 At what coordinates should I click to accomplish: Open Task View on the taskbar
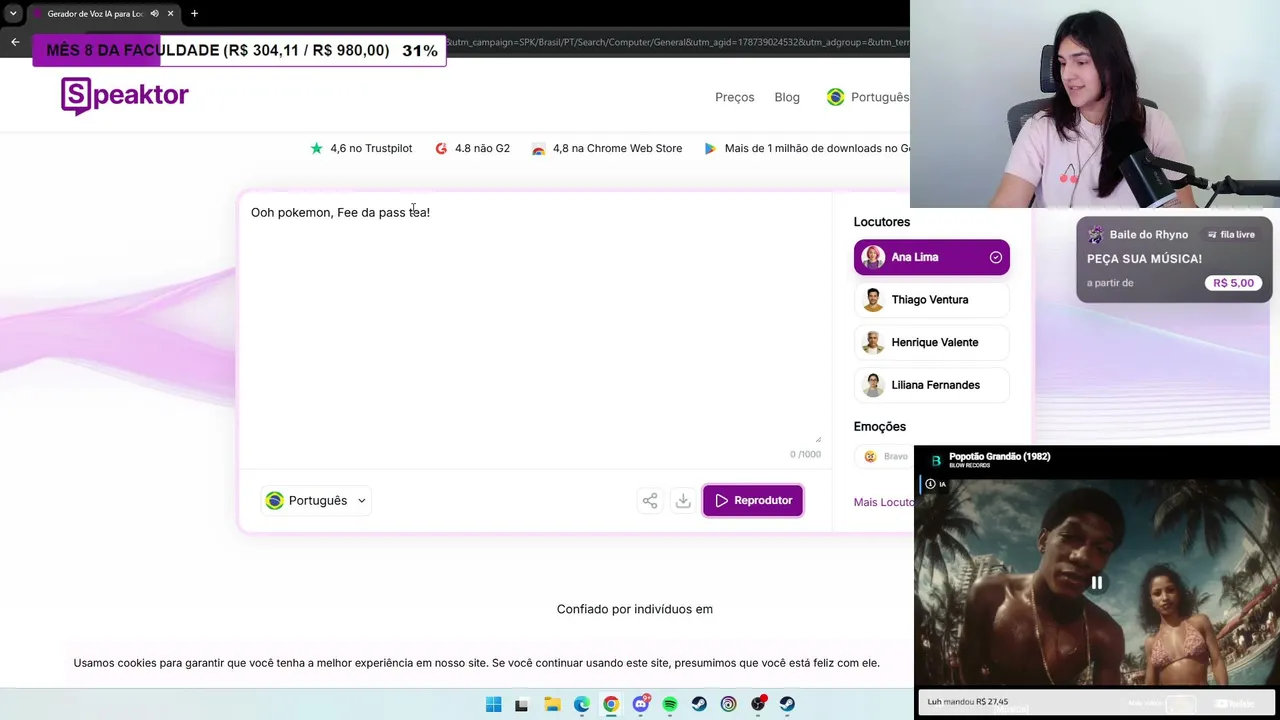click(x=521, y=704)
